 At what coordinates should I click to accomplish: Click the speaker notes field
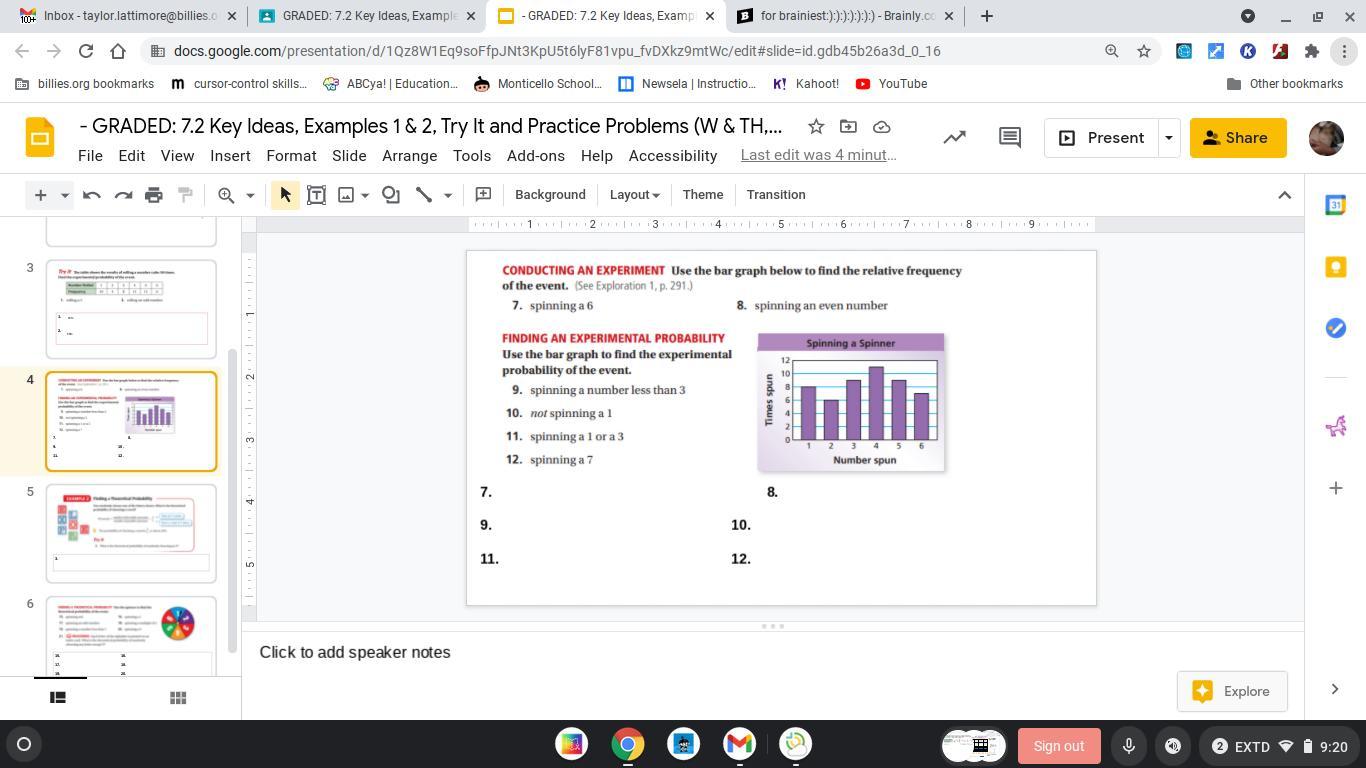(355, 652)
